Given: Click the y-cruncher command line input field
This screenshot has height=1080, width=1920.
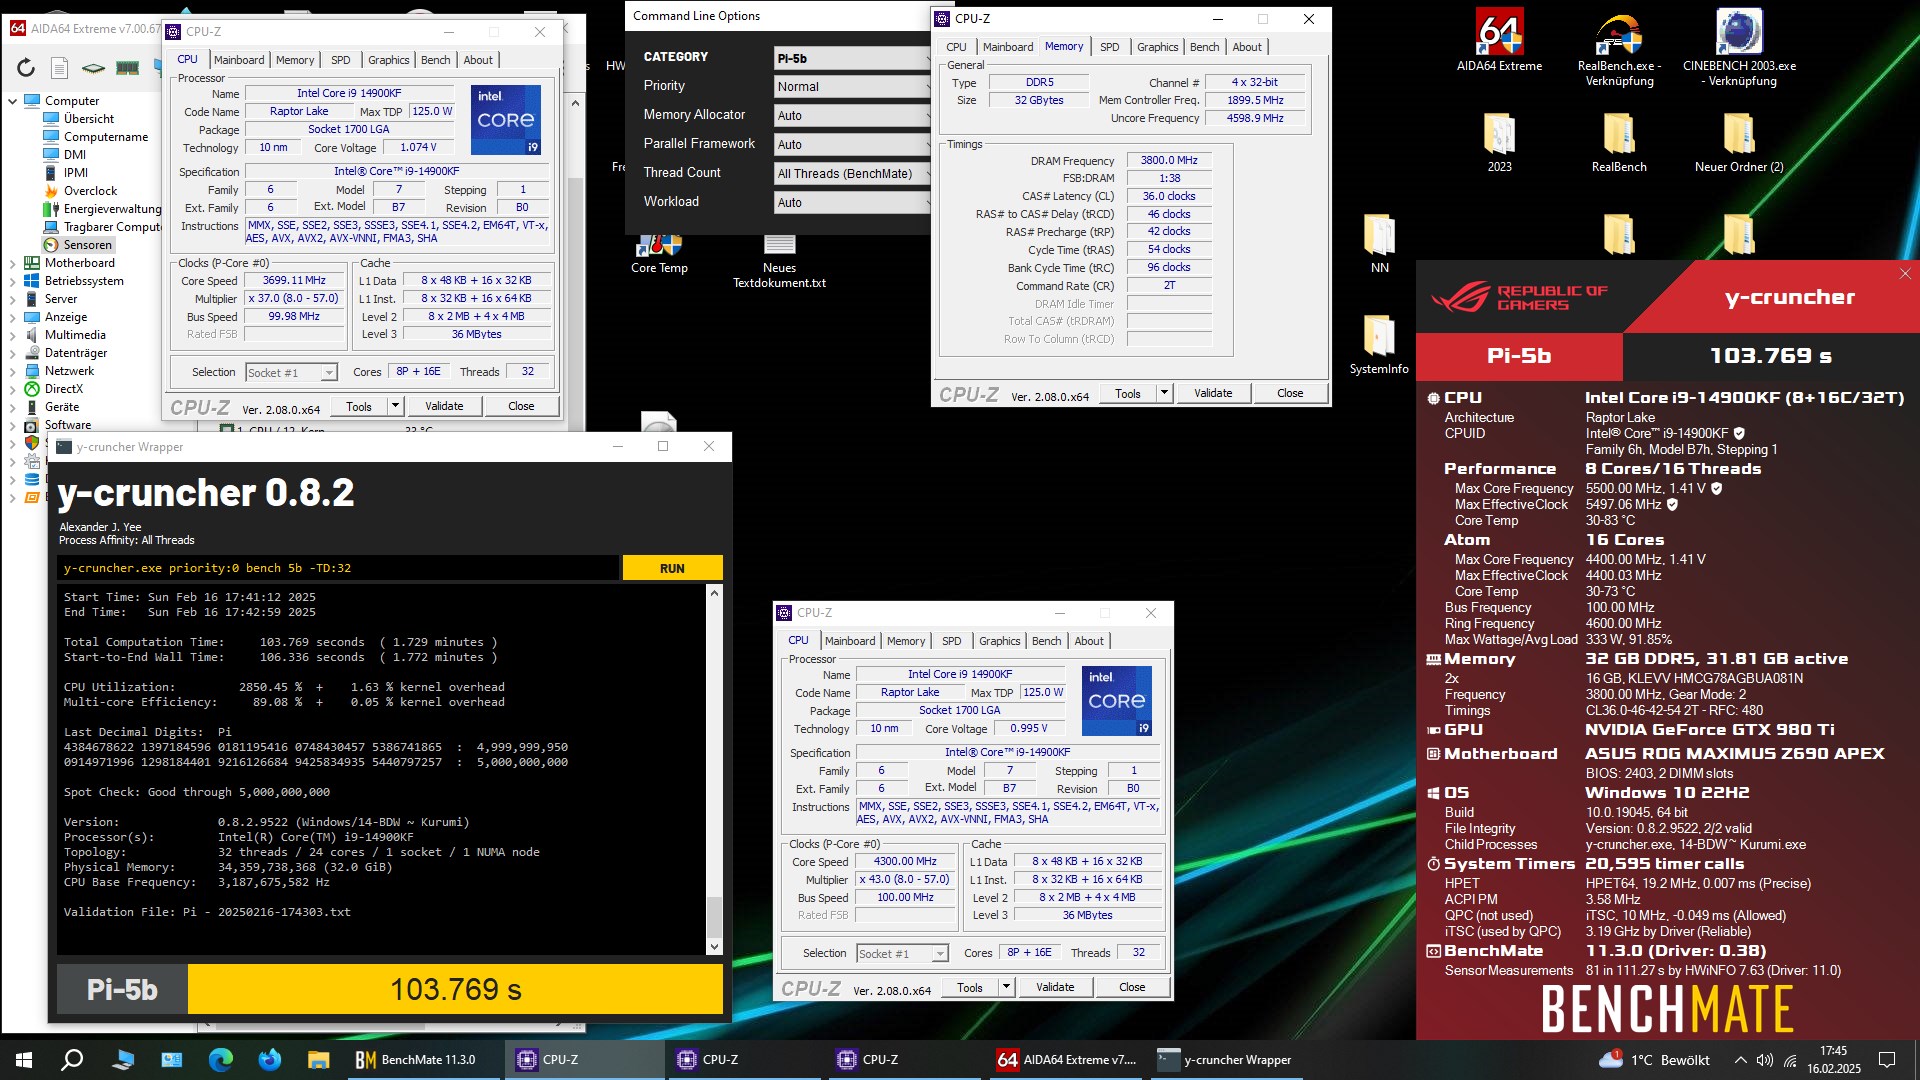Looking at the screenshot, I should (338, 568).
